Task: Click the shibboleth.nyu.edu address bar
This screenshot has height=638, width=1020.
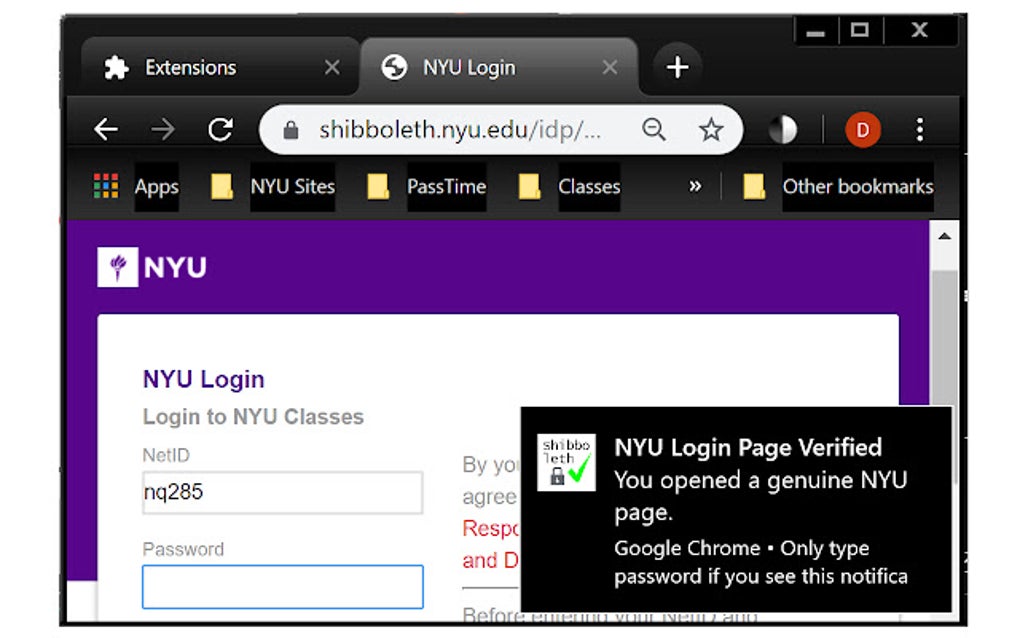Action: click(460, 130)
